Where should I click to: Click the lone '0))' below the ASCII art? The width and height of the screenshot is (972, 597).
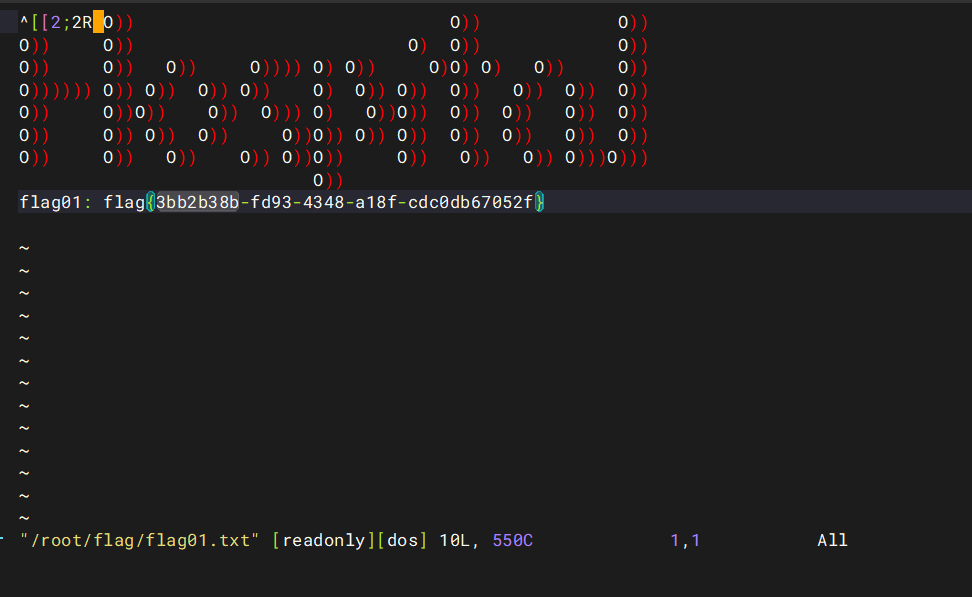click(x=328, y=181)
